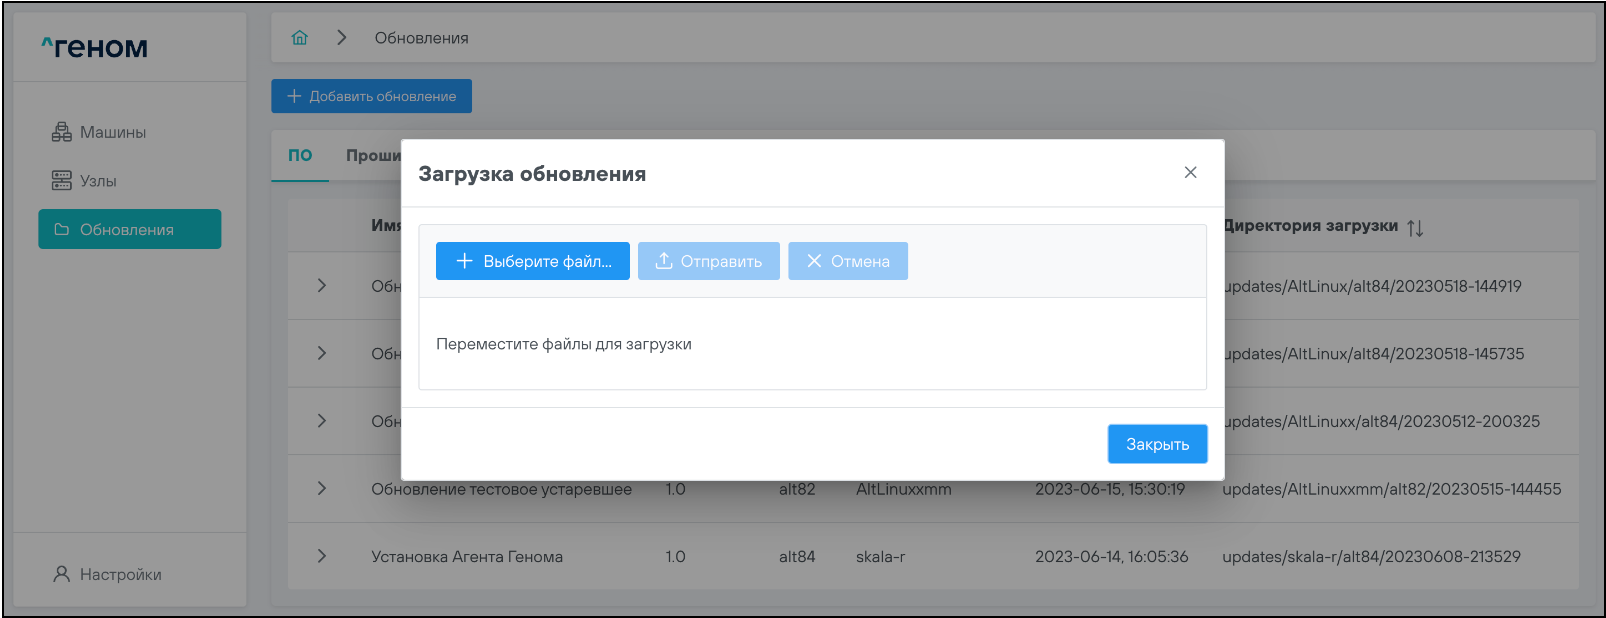Click the Геном logo
Screen dimensions: 1606x618
95,47
